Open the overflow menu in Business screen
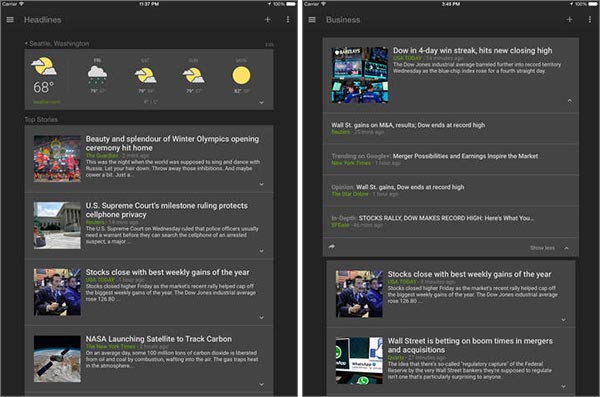Viewport: 600px width, 397px height. [590, 20]
